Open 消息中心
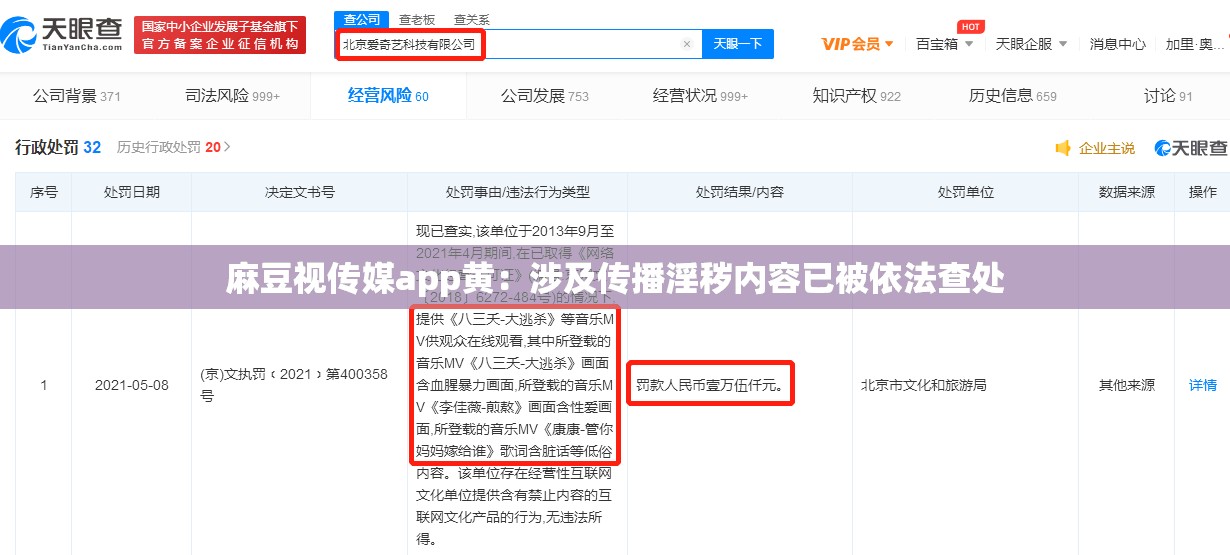 1117,44
